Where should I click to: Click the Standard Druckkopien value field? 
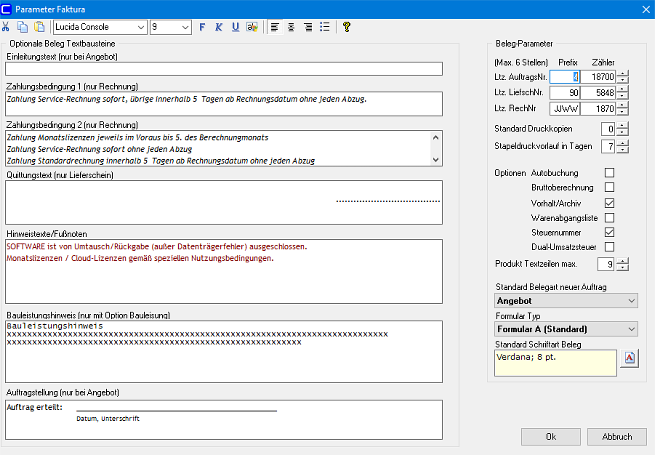(608, 129)
